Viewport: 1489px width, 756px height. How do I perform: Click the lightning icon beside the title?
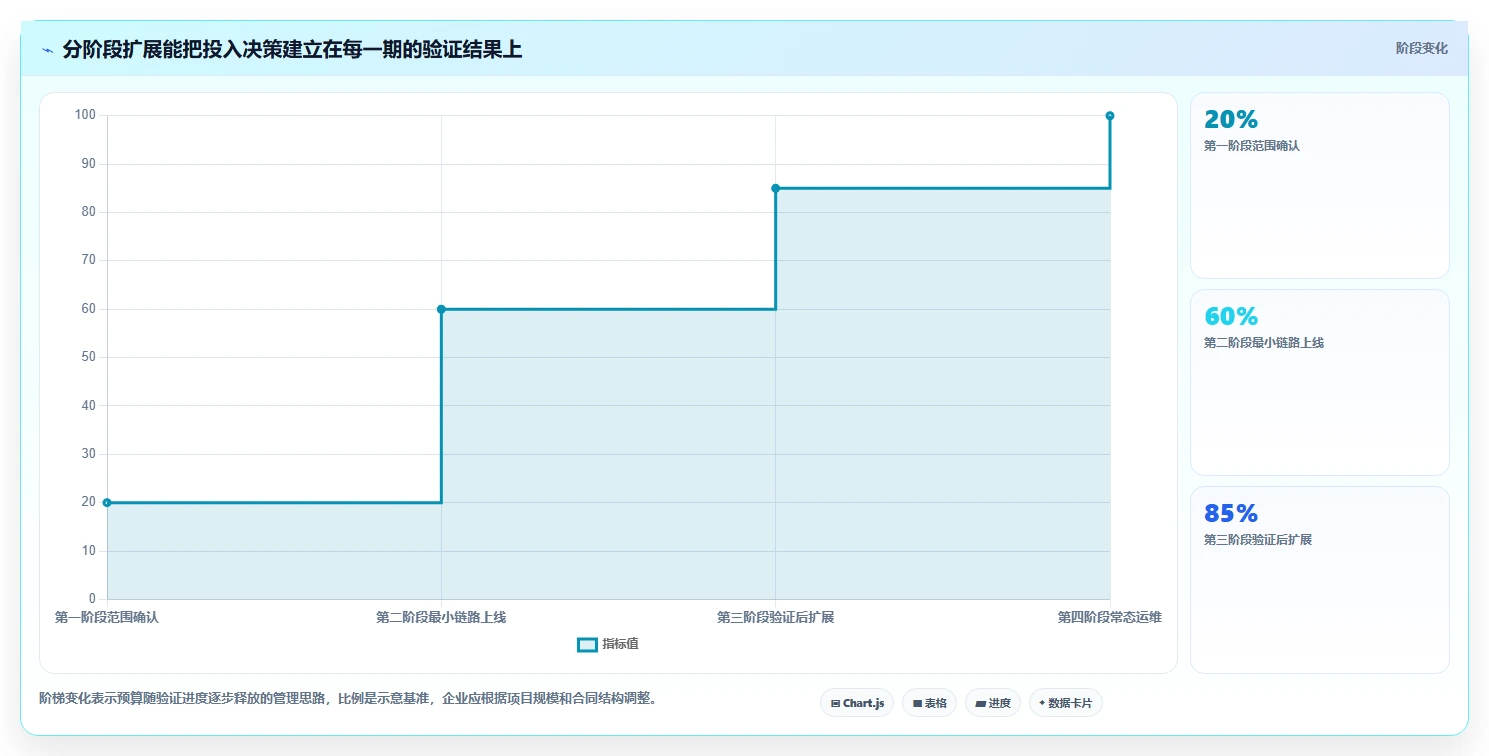[47, 50]
